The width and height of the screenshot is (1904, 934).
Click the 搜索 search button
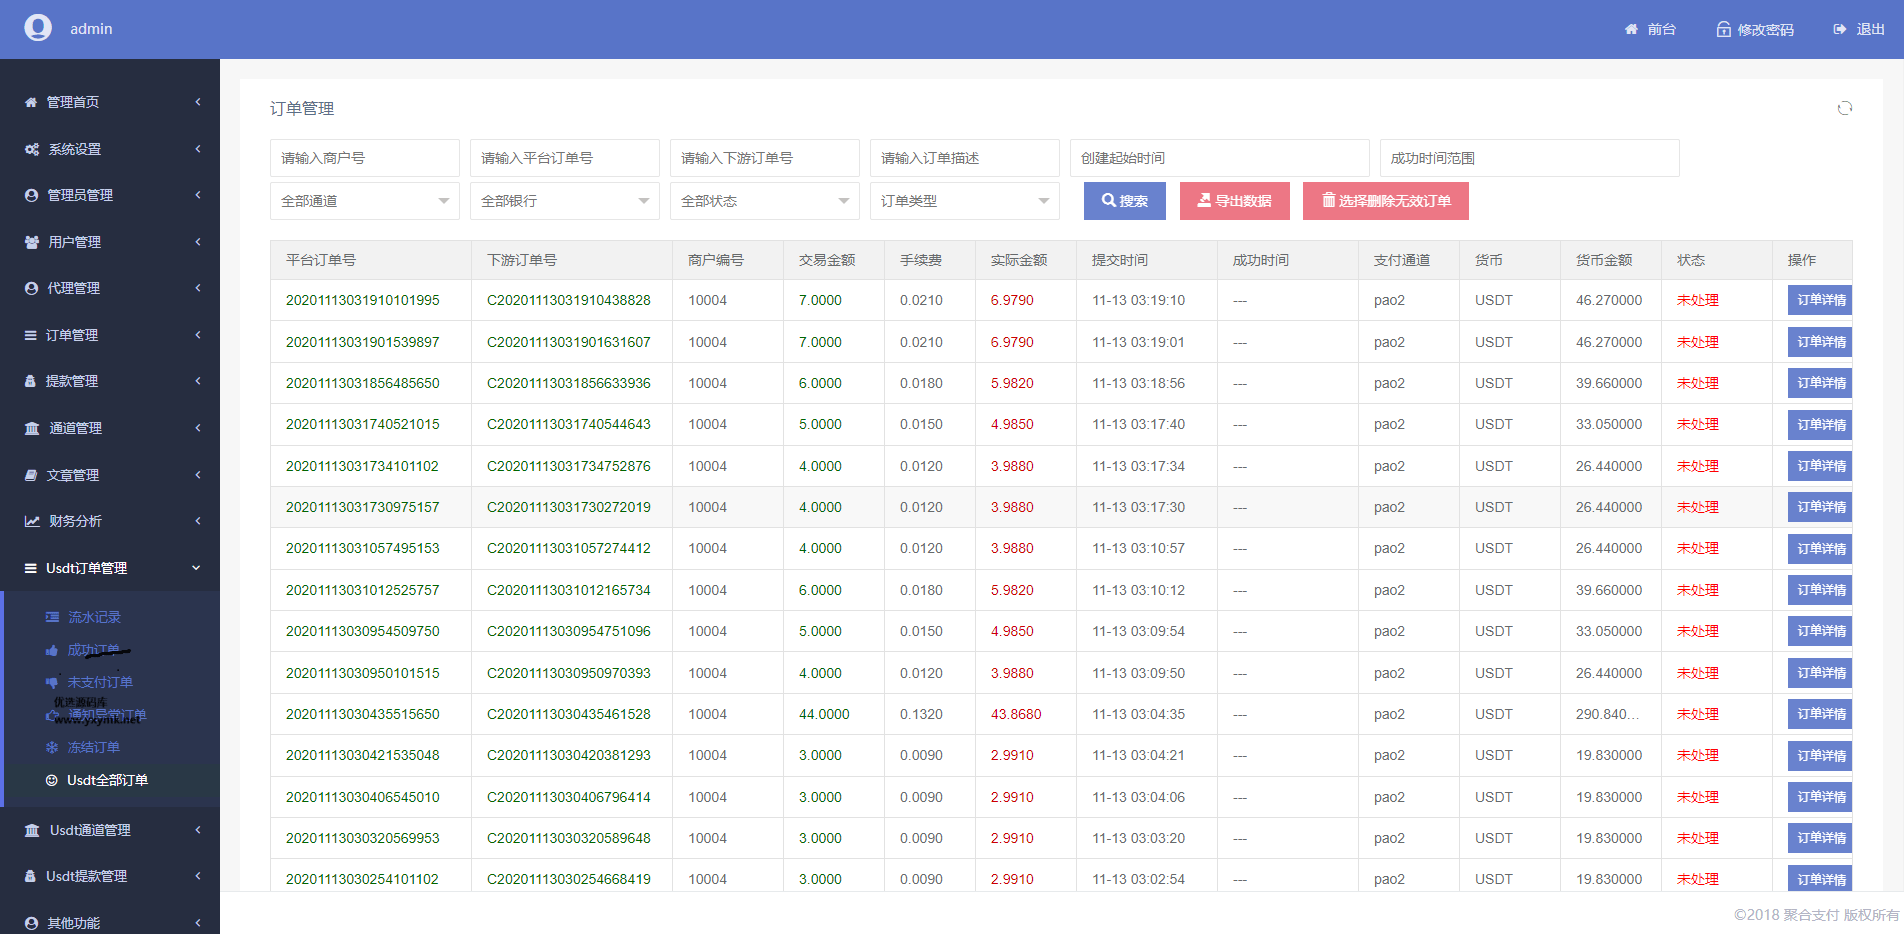tap(1125, 201)
